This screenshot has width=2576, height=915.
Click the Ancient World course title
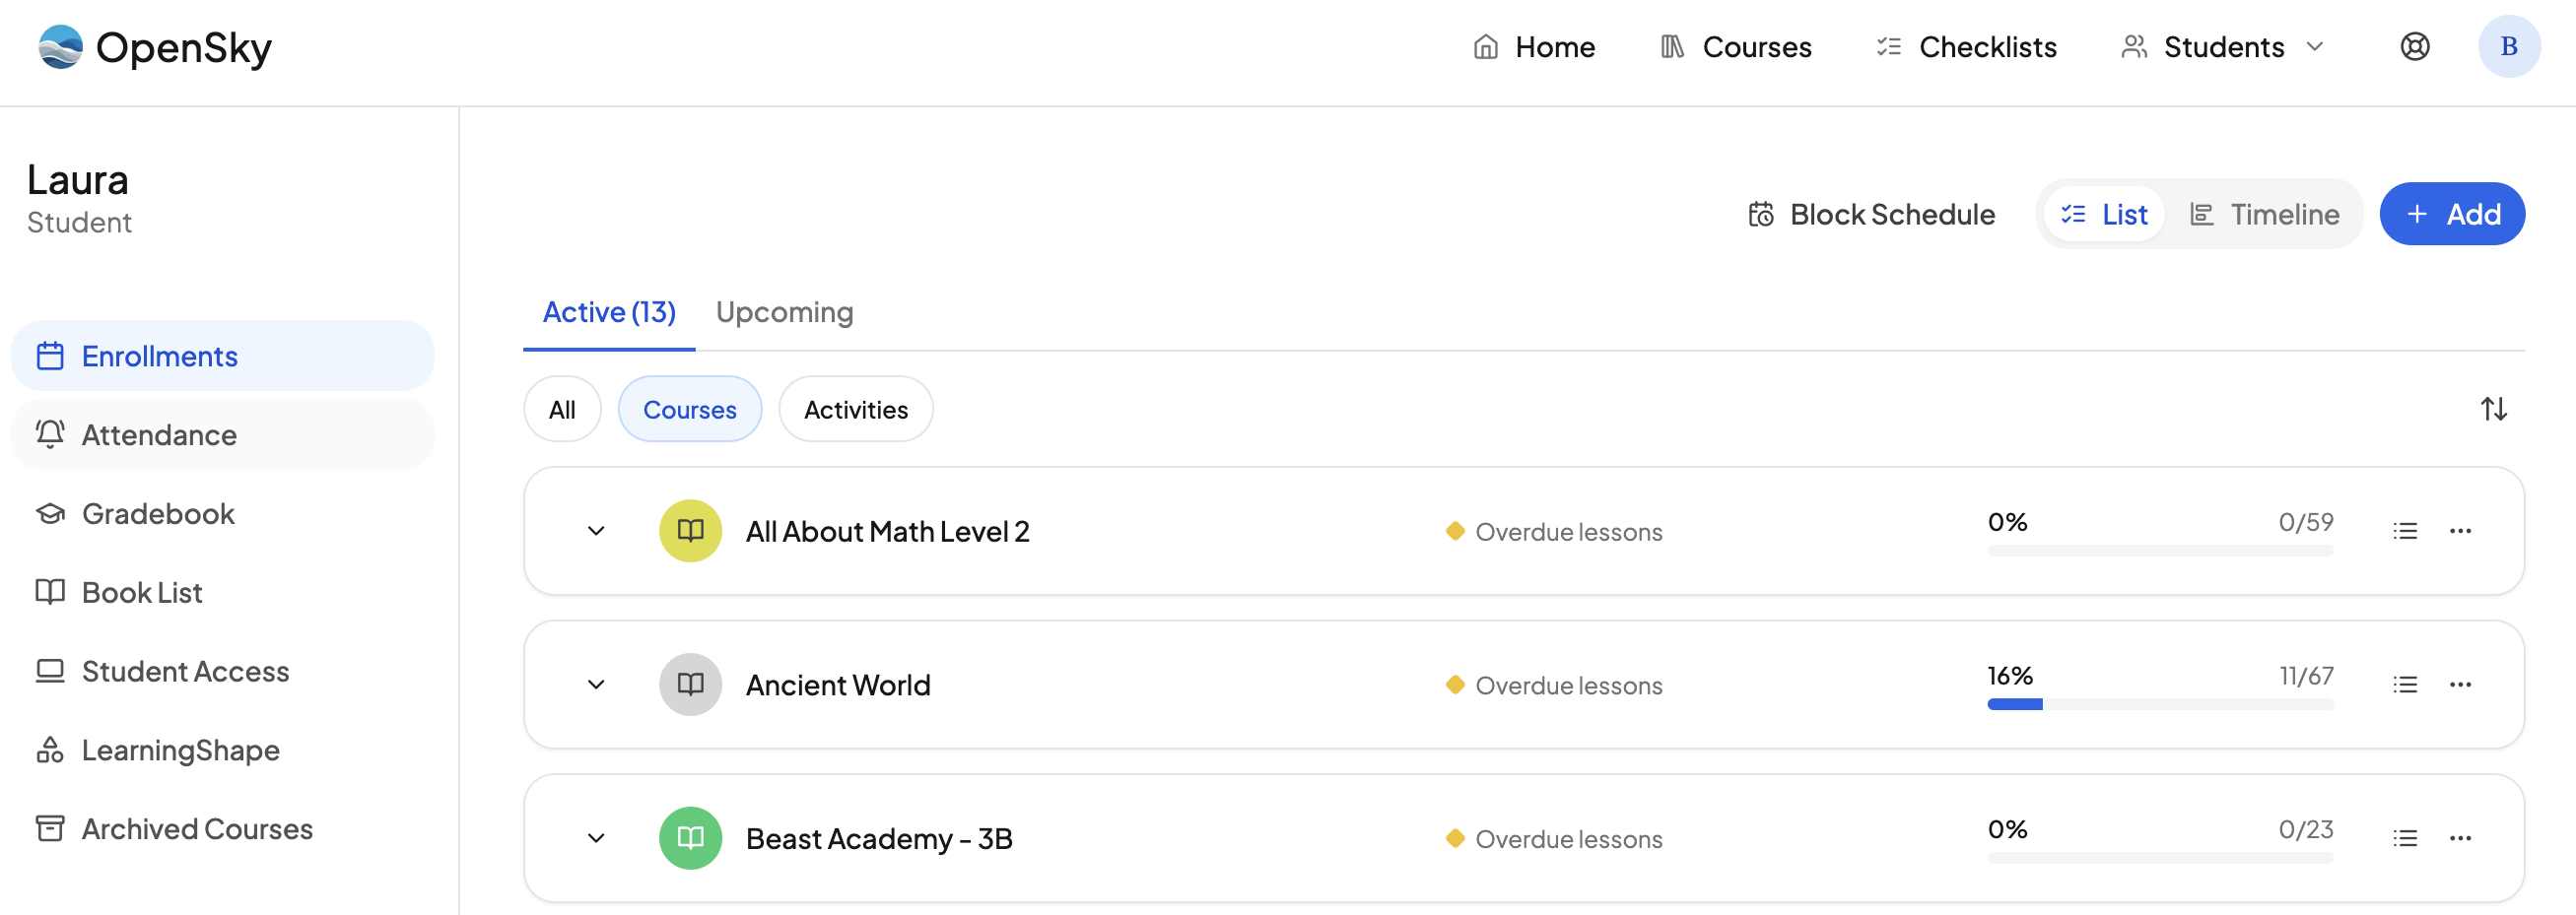point(838,686)
